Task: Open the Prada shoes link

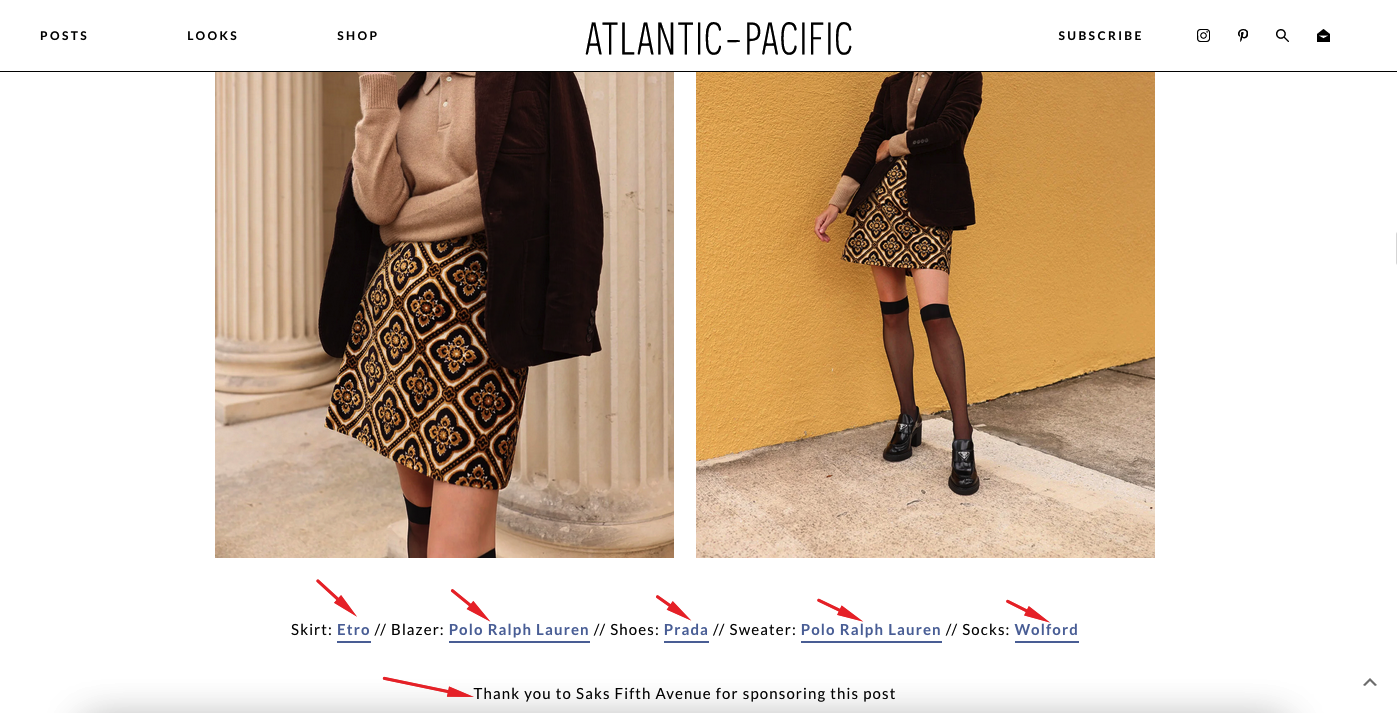Action: pos(686,630)
